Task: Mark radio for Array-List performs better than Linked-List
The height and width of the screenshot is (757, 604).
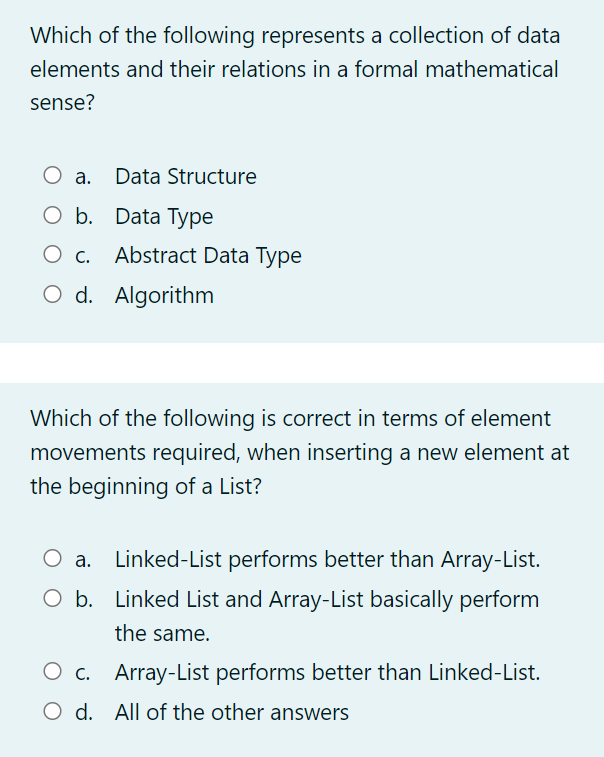Action: [52, 672]
